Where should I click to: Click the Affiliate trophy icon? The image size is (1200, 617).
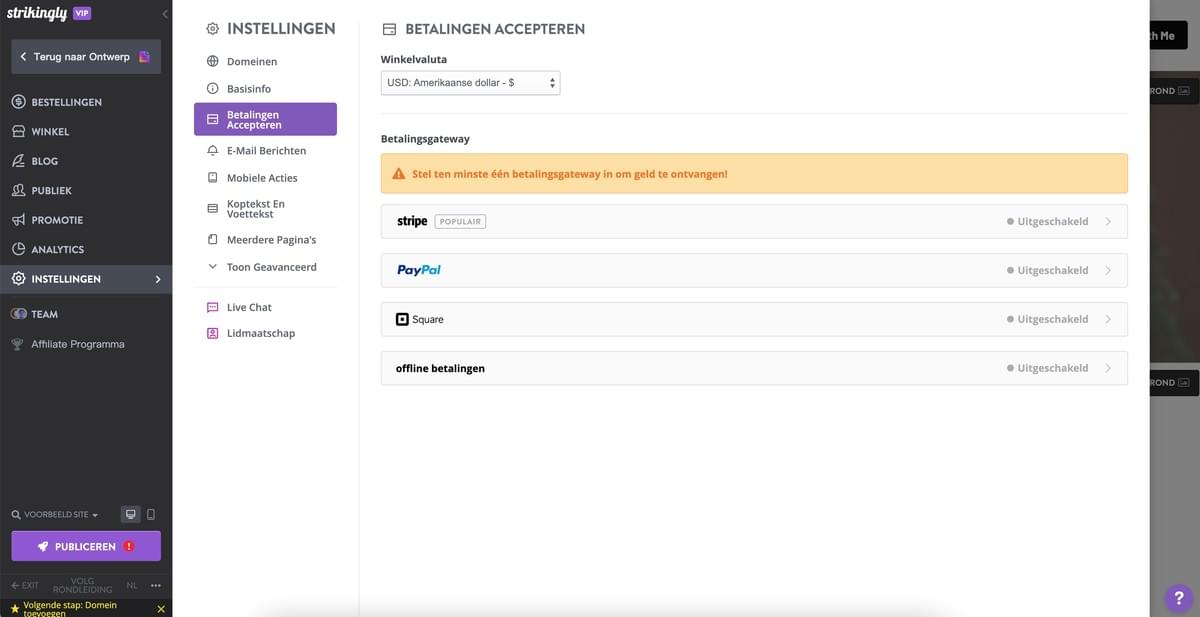pos(18,344)
